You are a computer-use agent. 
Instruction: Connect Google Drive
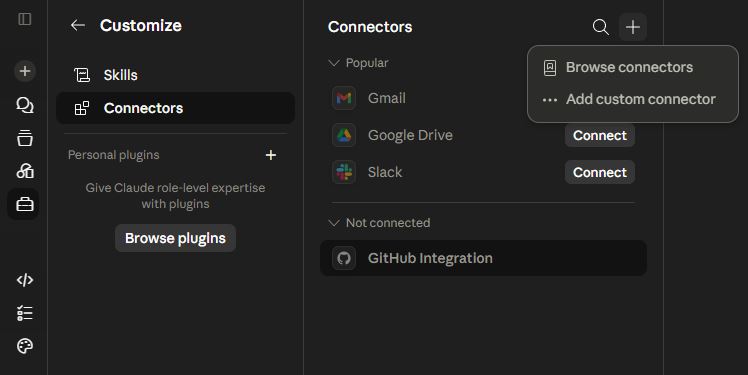(600, 135)
